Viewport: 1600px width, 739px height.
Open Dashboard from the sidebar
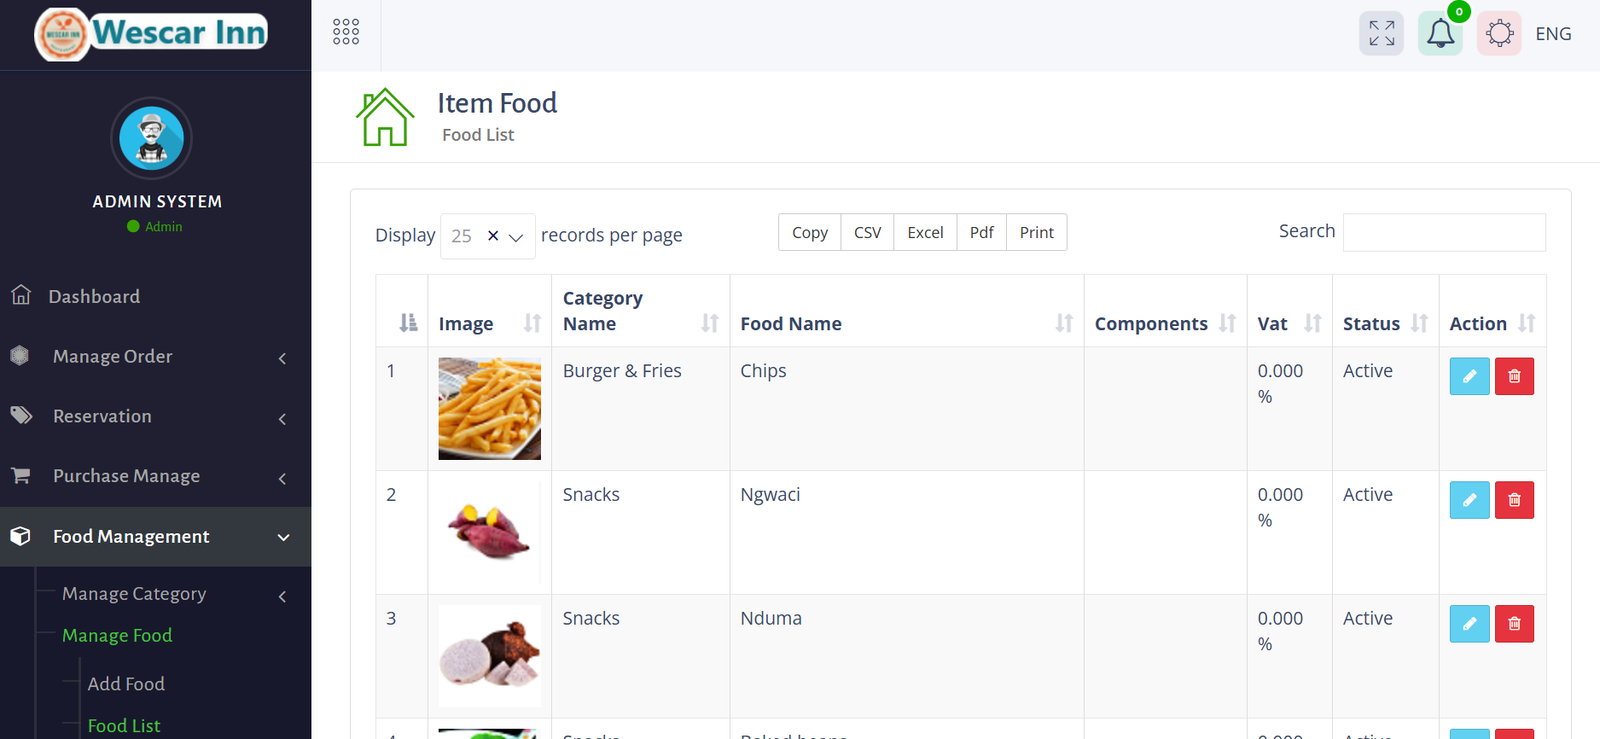coord(94,297)
